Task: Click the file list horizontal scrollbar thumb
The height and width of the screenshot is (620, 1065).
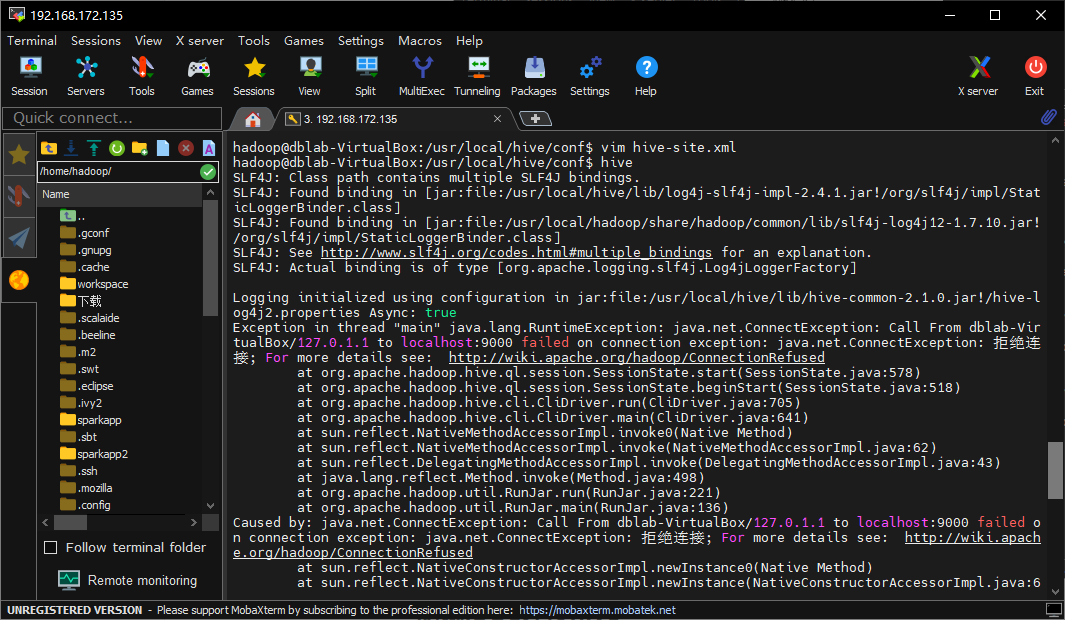Action: pyautogui.click(x=70, y=522)
